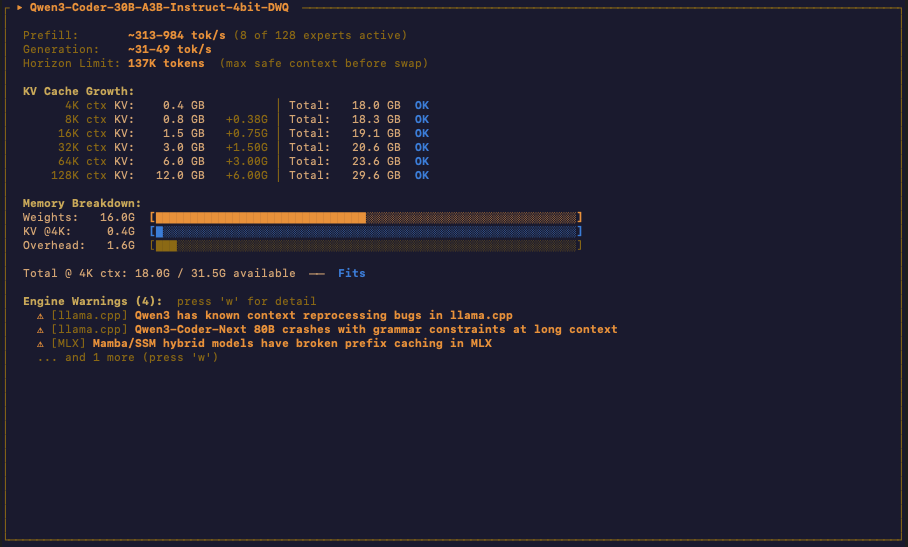Click the KV Cache Growth section heading
The image size is (908, 547).
(78, 91)
